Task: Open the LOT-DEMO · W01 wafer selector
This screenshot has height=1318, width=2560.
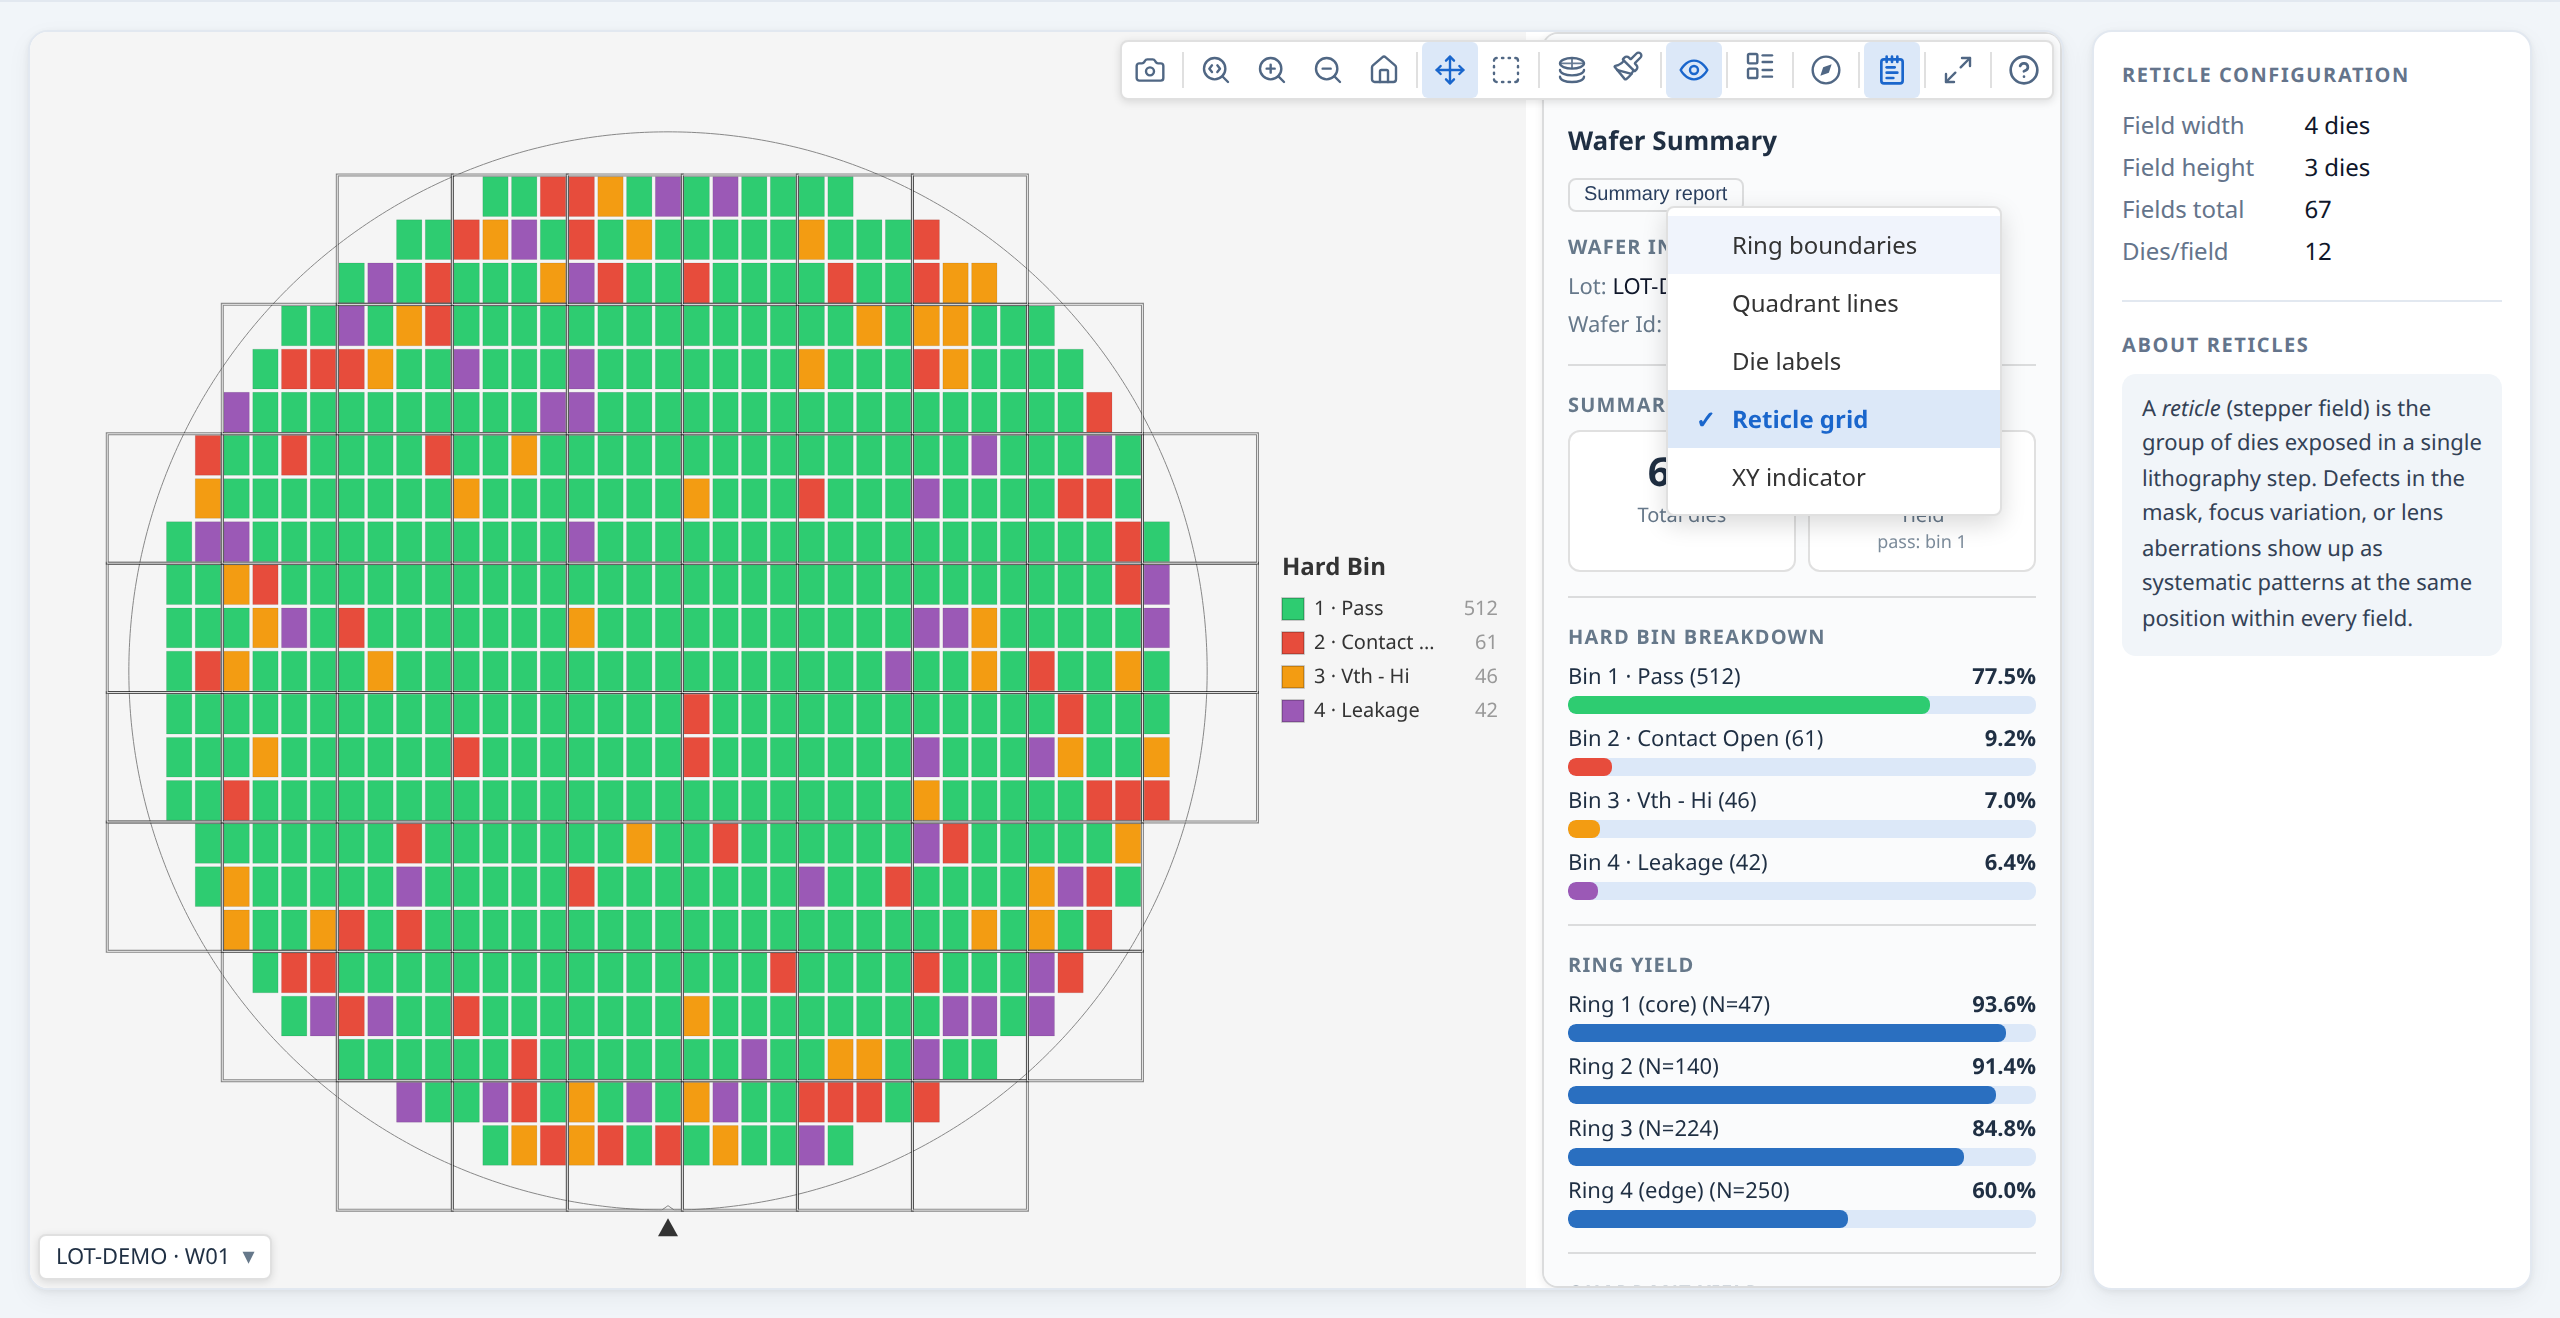Action: 155,1256
